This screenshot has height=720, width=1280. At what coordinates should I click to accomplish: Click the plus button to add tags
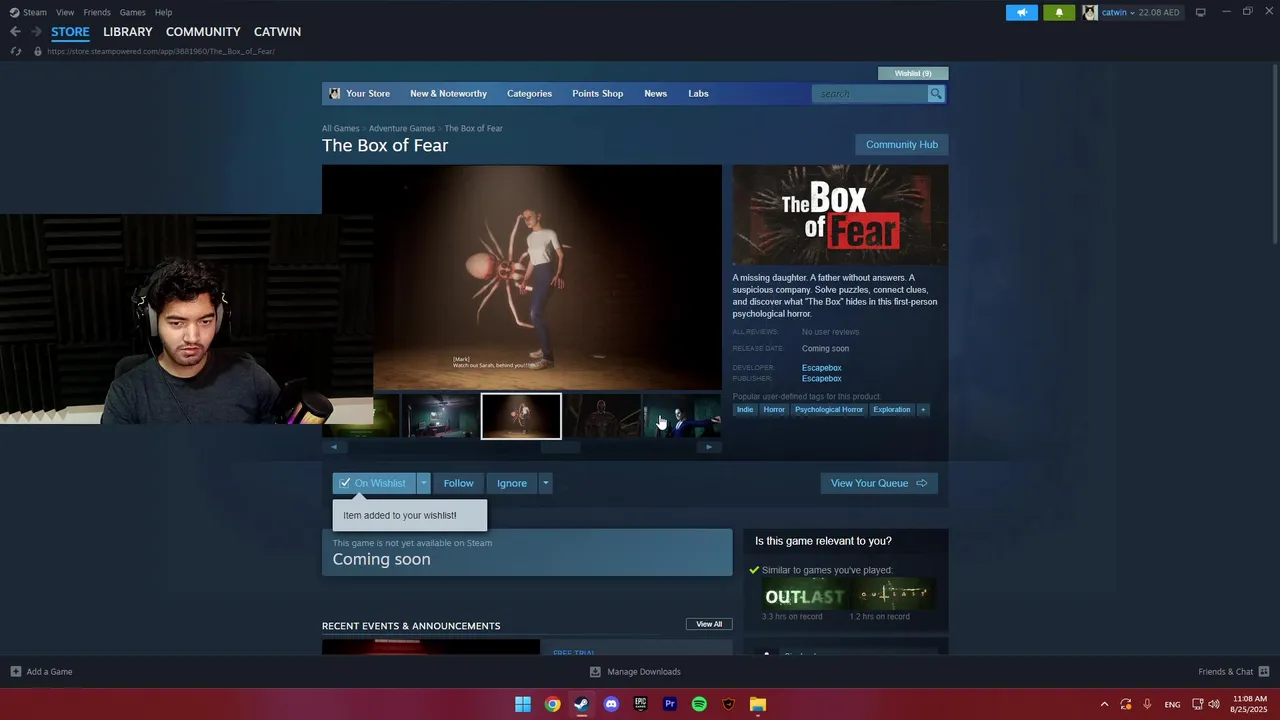click(x=923, y=410)
